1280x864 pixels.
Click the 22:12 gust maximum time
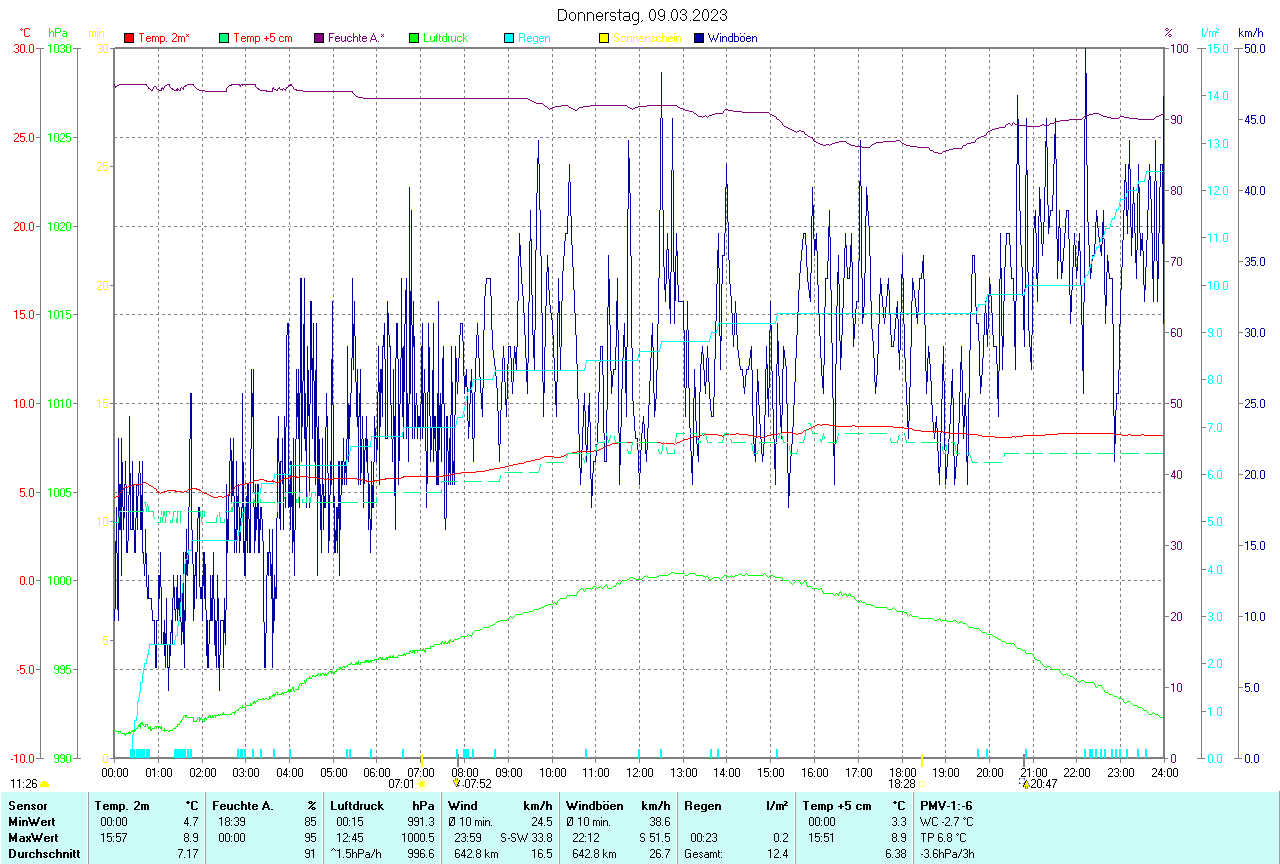click(586, 837)
